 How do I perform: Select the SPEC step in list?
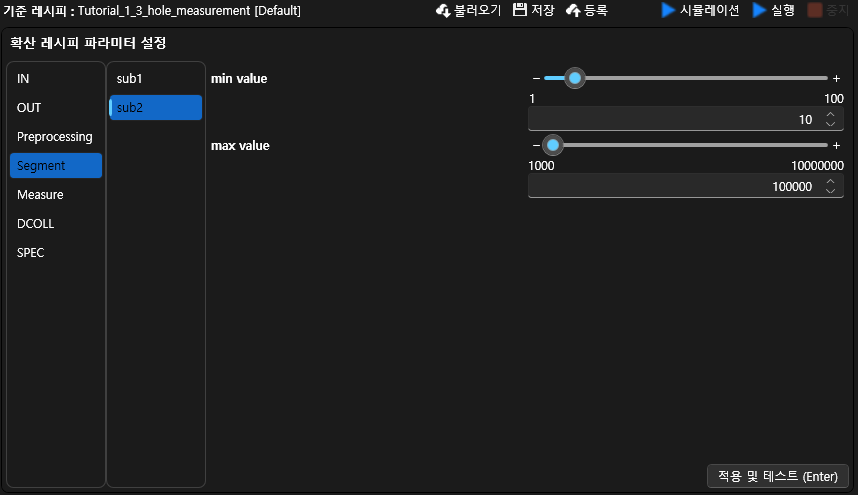click(x=31, y=253)
